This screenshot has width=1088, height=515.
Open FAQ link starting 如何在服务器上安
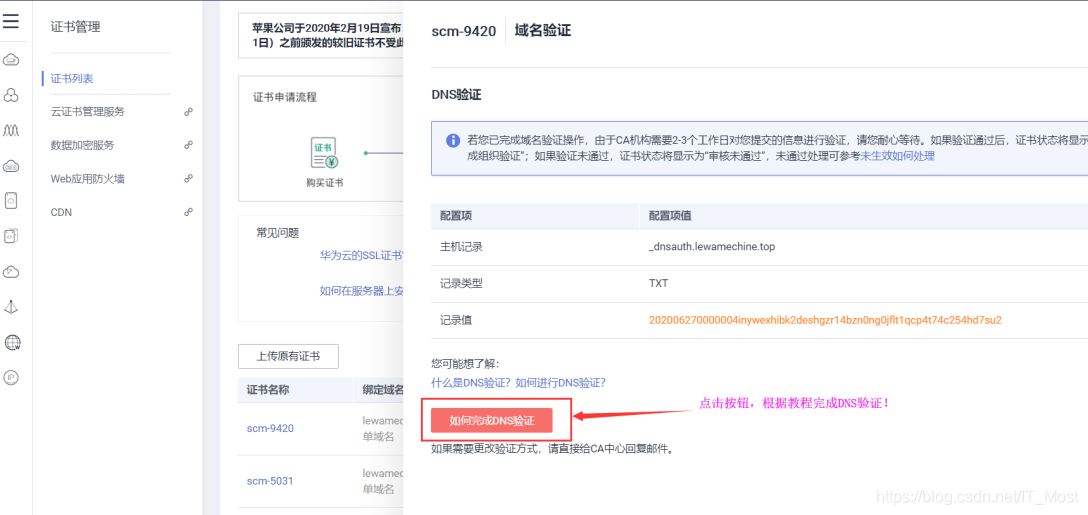coord(361,291)
